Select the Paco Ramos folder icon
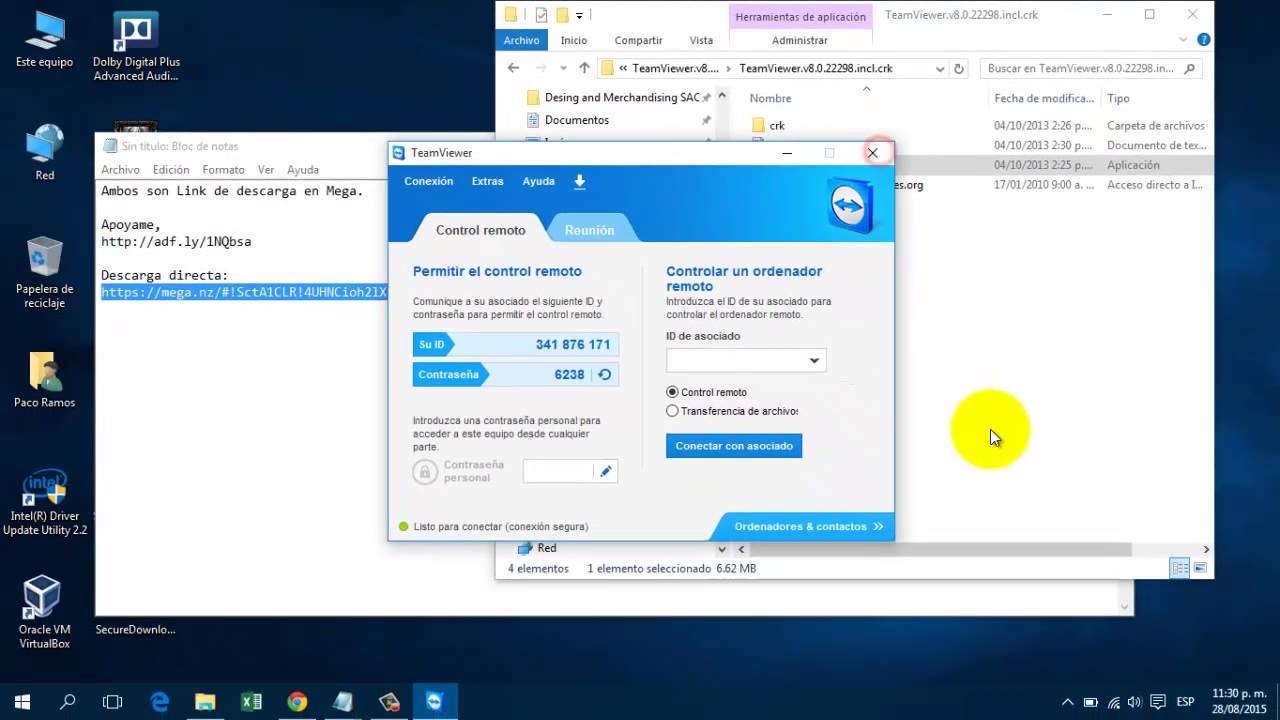This screenshot has width=1280, height=720. 44,380
